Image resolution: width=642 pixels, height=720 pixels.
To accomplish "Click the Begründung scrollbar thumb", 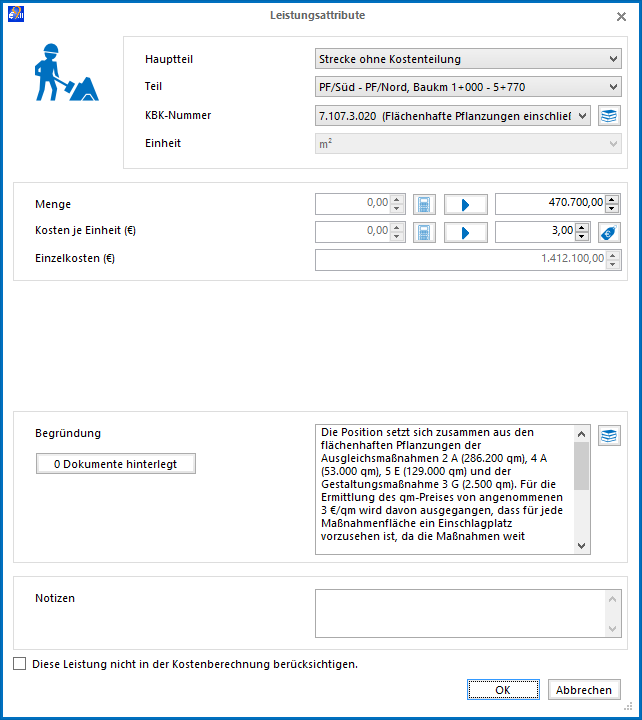I will point(581,466).
